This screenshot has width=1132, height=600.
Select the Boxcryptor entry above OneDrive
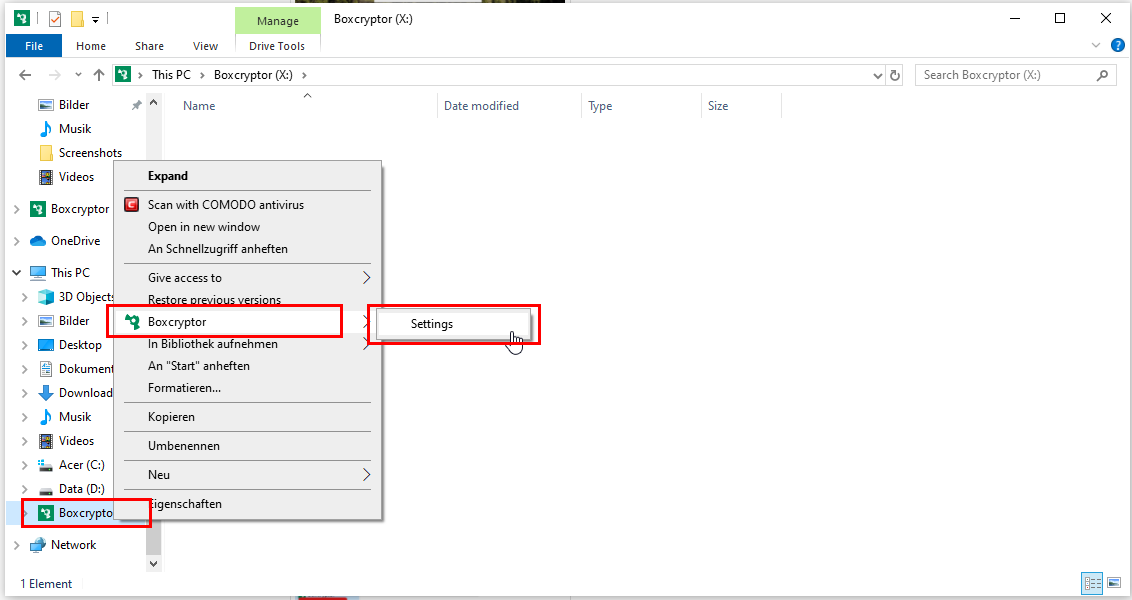[80, 209]
